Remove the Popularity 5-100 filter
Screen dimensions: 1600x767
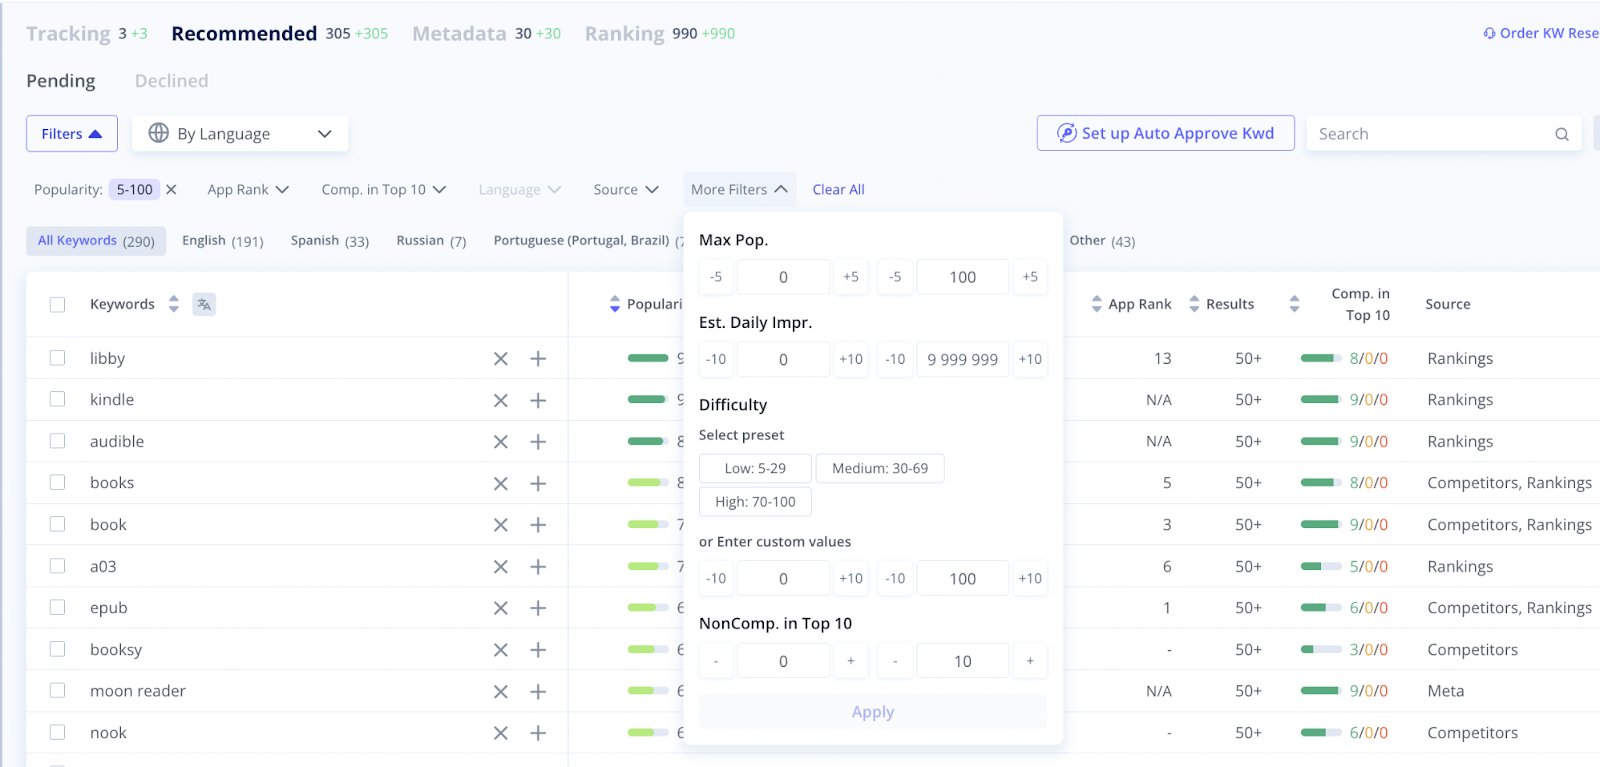point(171,190)
